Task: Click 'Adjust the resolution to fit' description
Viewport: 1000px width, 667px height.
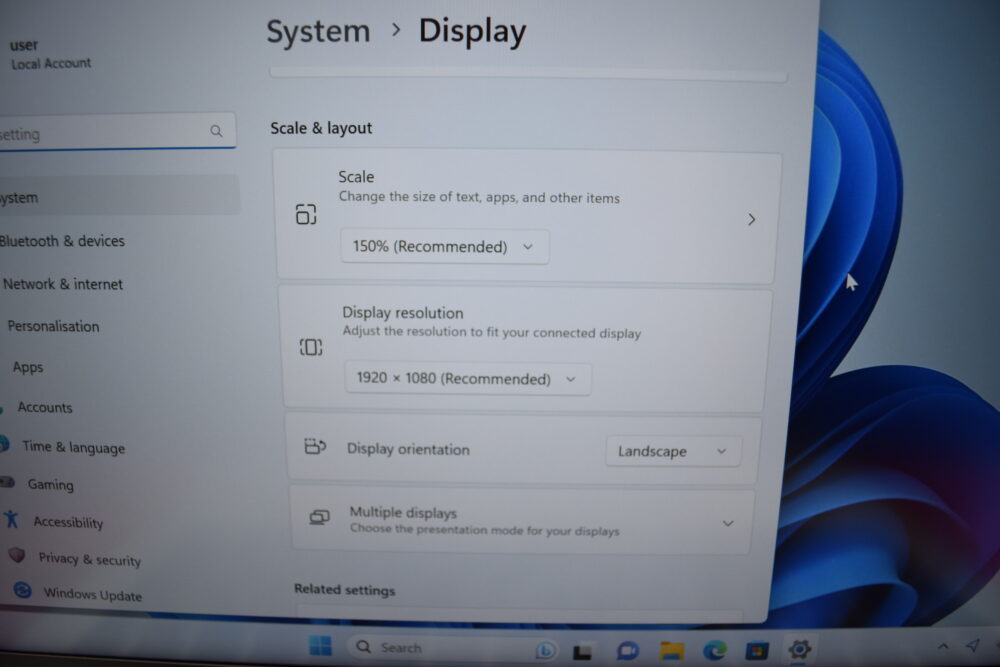Action: click(492, 332)
